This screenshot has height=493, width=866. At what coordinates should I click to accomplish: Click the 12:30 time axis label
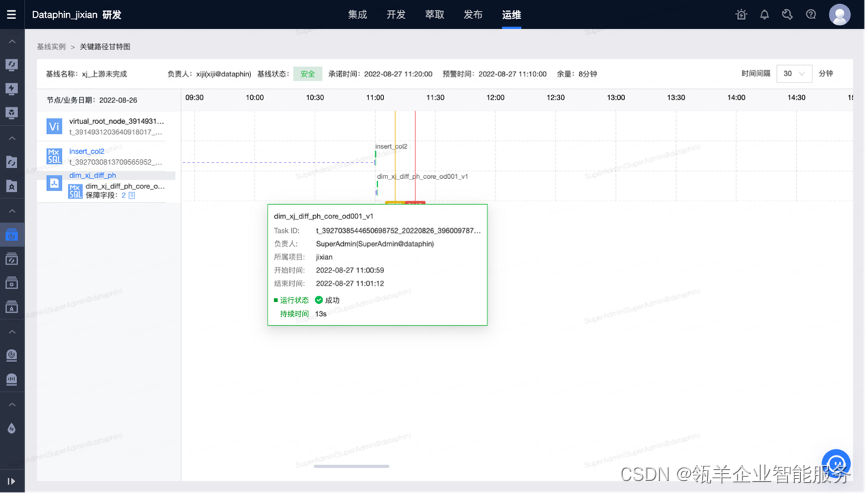pyautogui.click(x=556, y=98)
